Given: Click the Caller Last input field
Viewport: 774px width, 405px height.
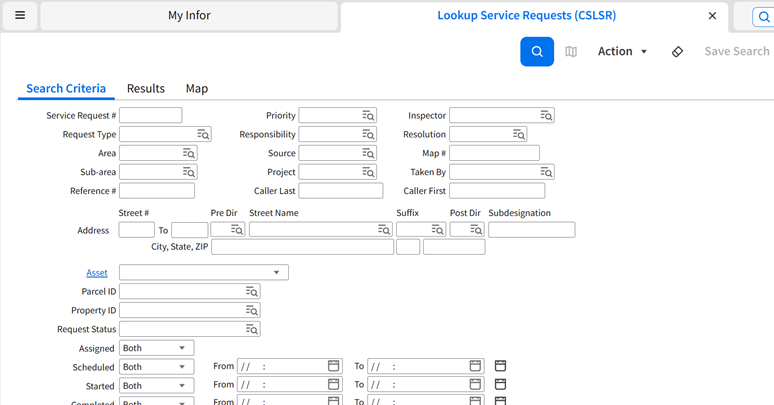Looking at the screenshot, I should click(x=341, y=191).
